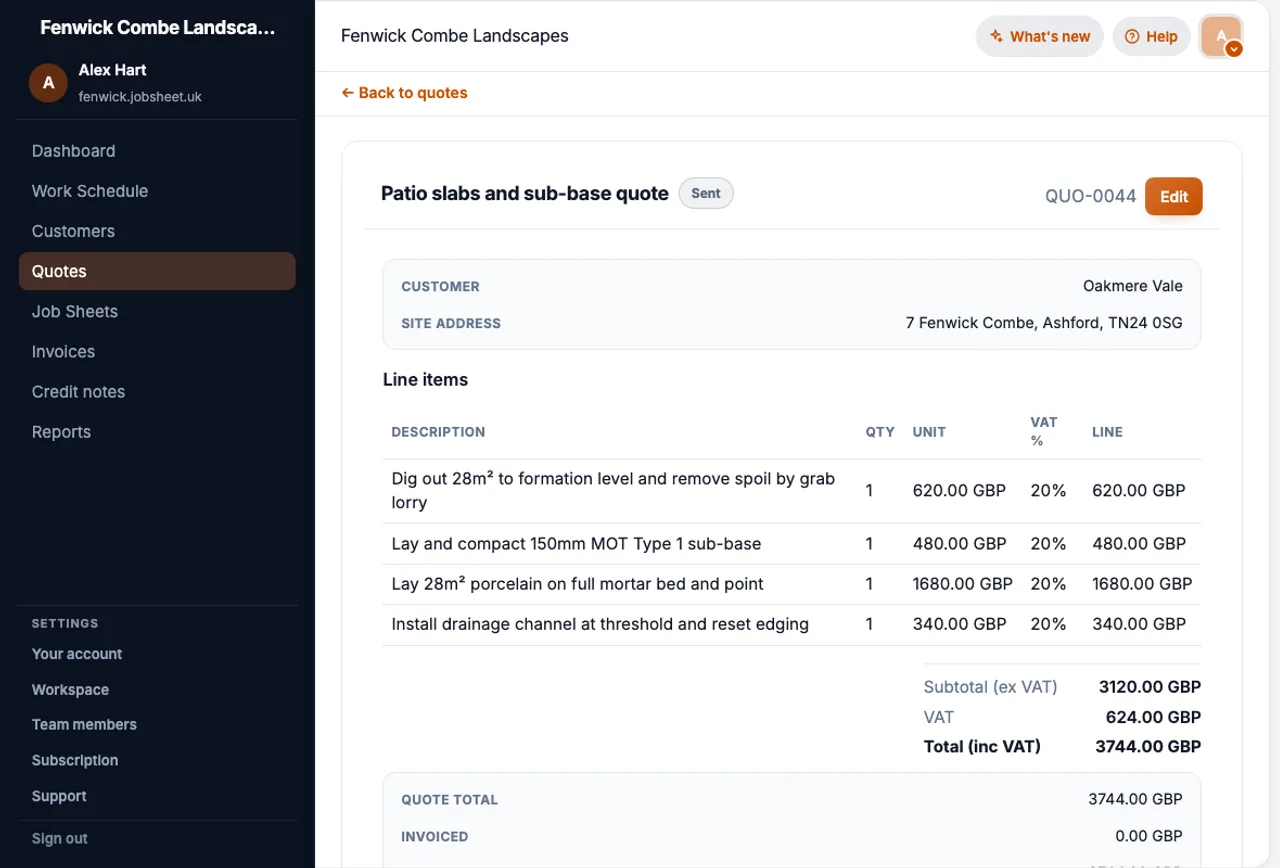Click Alex Hart's profile avatar in sidebar
The image size is (1280, 868).
click(x=48, y=83)
